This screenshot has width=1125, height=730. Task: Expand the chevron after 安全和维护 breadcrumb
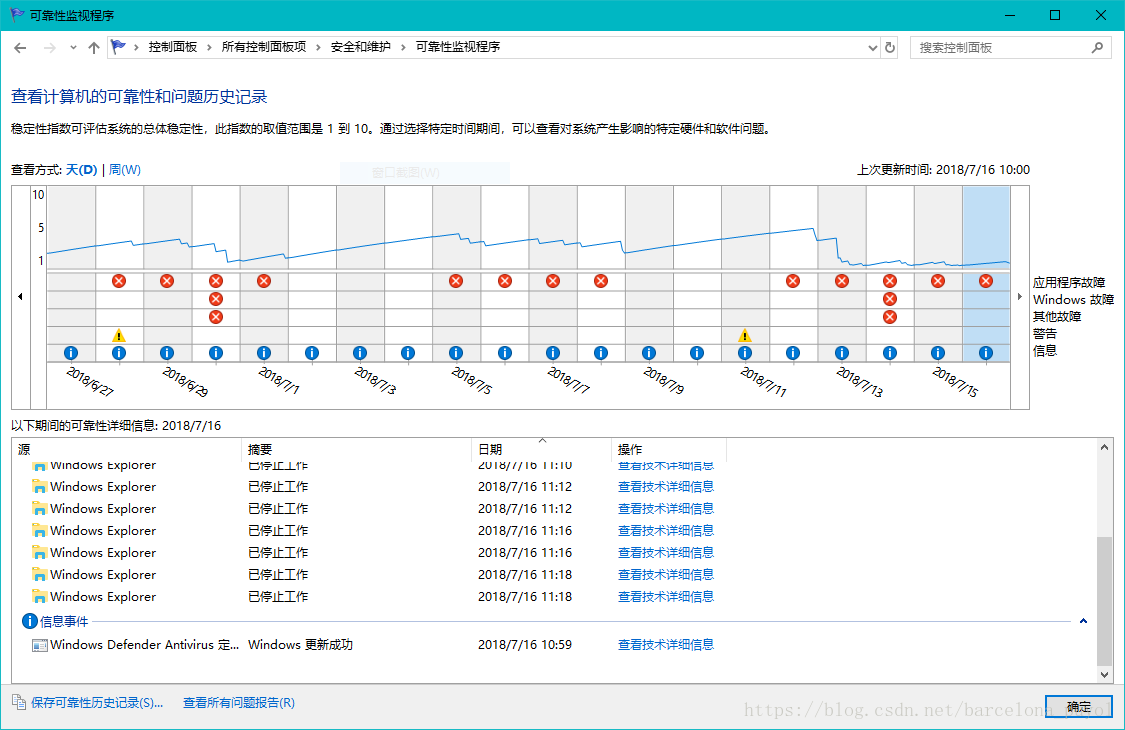pos(403,47)
